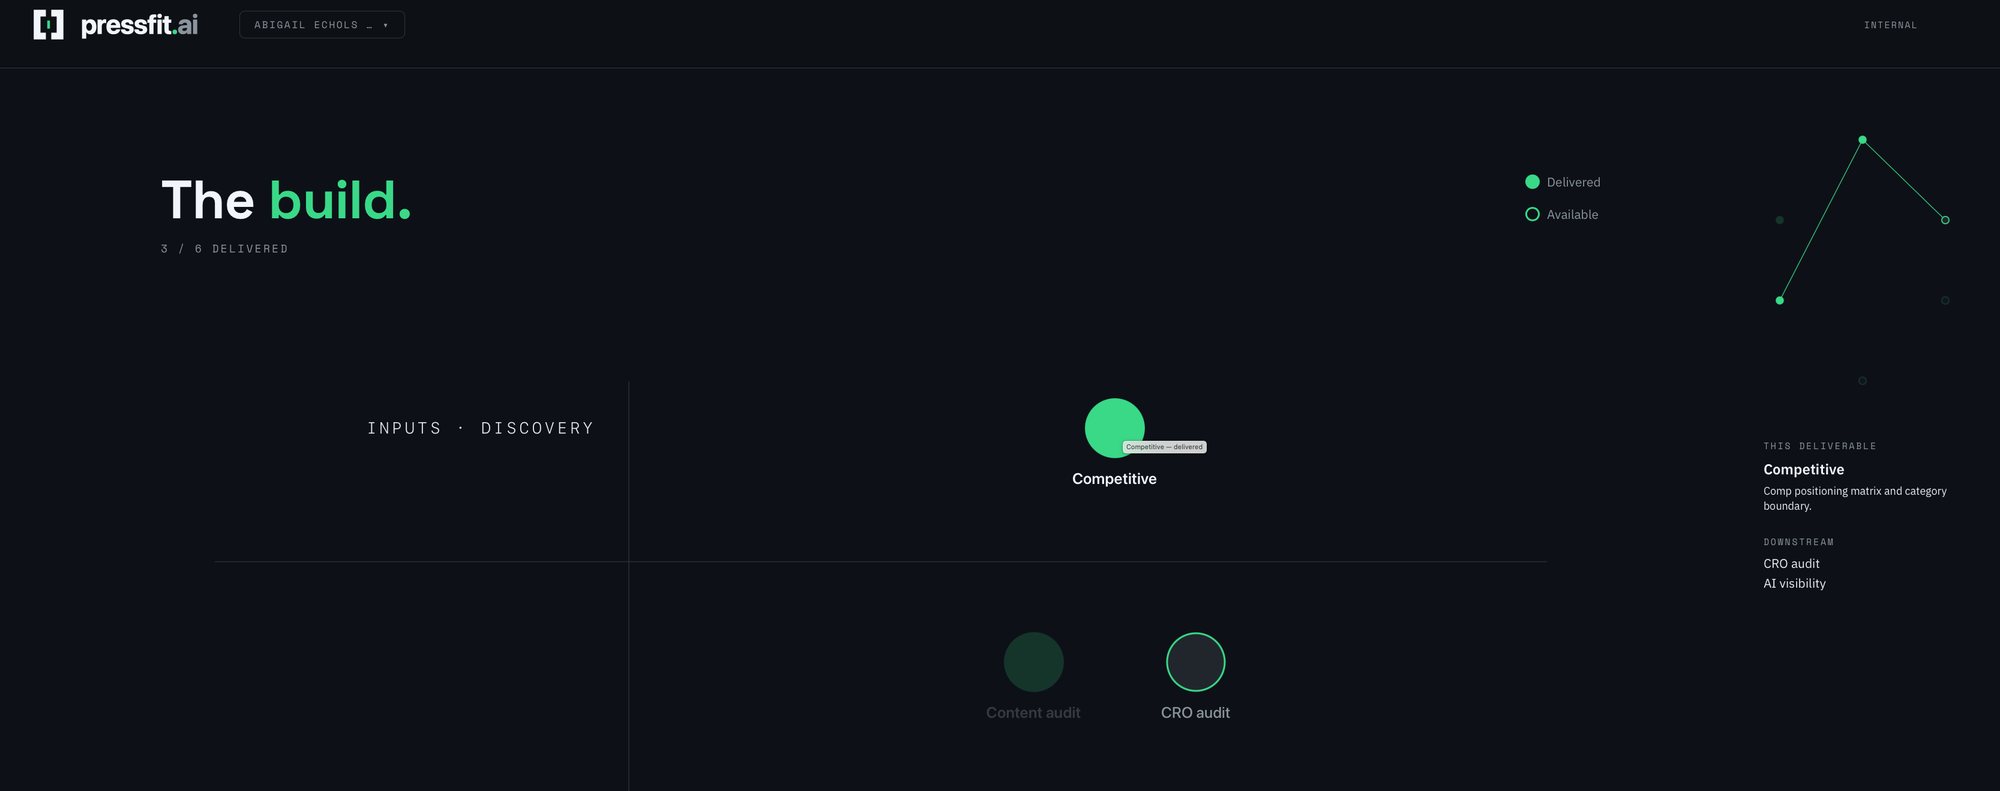Click the "THIS DELIVERABLE" panel heading
This screenshot has height=791, width=2000.
1819,446
